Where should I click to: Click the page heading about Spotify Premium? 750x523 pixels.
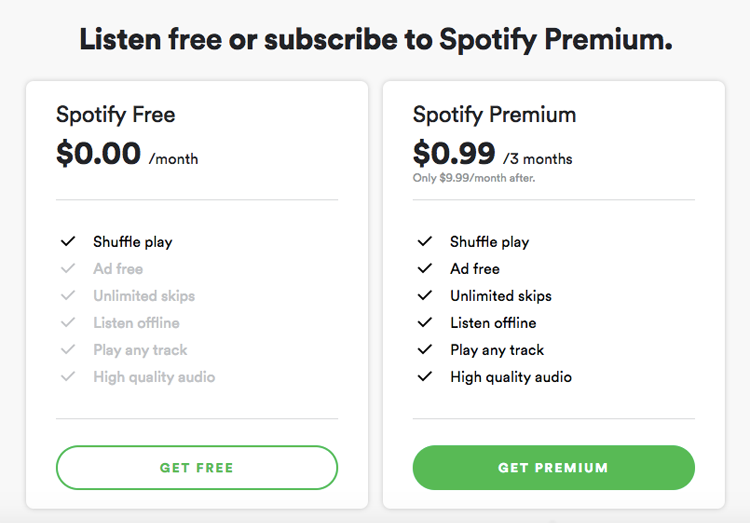point(375,39)
